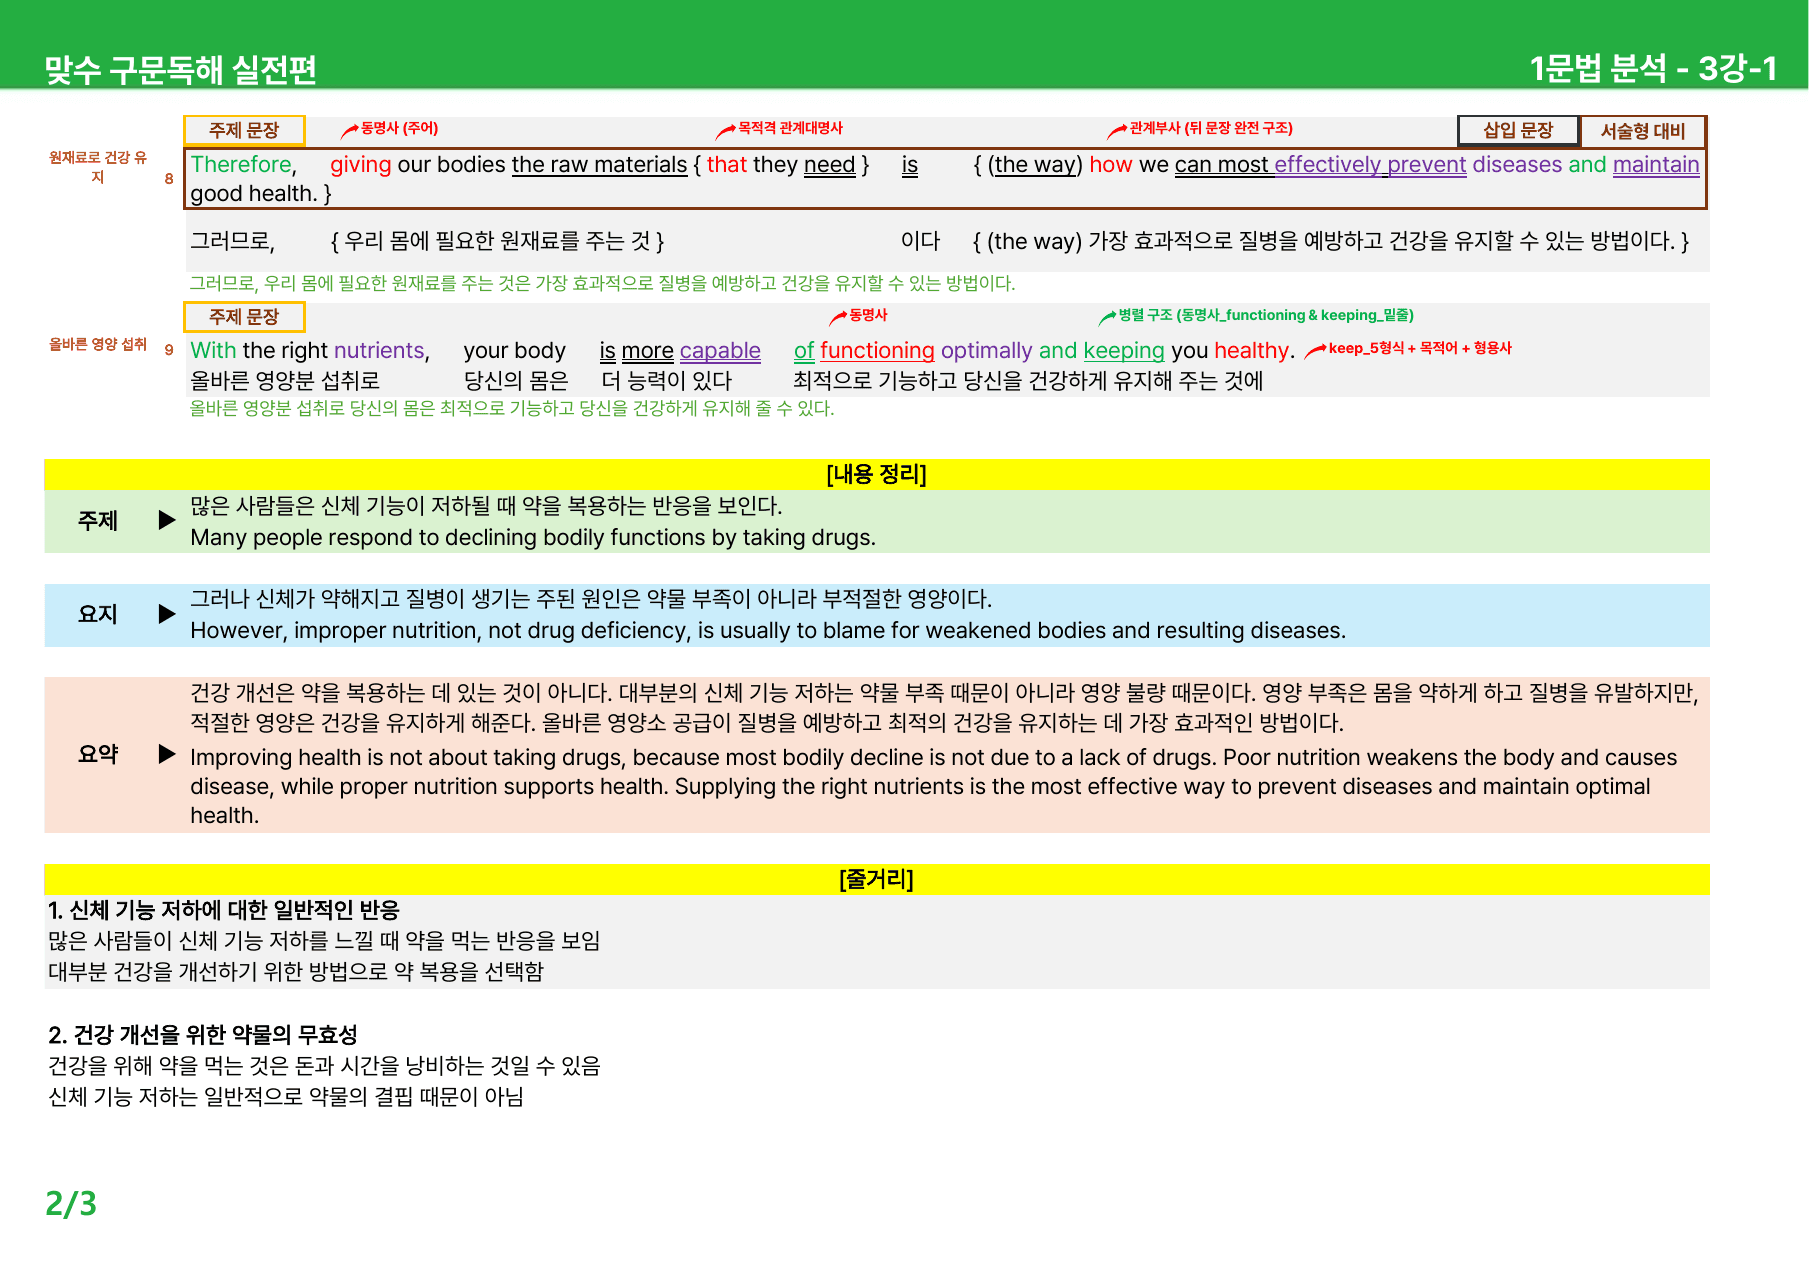Select the first '주제 문장' label box above sentence 8
Image resolution: width=1809 pixels, height=1279 pixels.
244,130
